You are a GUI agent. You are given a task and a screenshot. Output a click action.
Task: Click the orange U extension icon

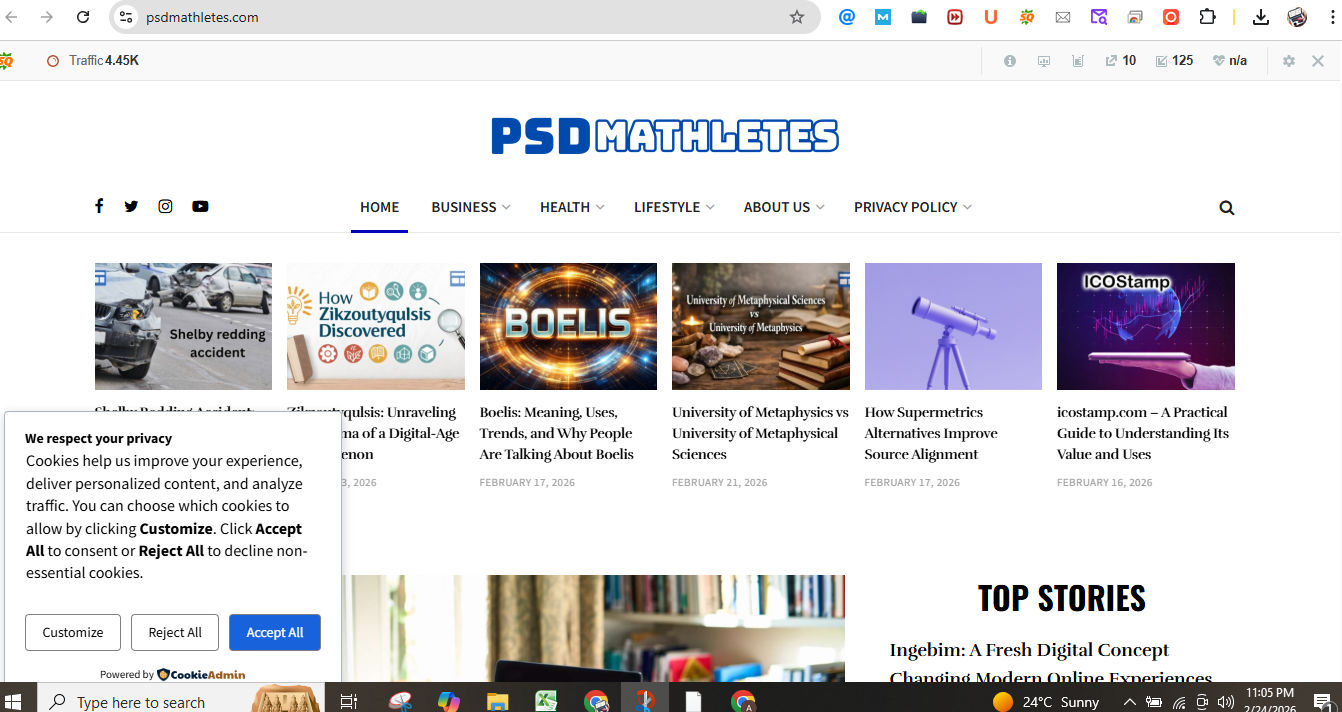991,17
